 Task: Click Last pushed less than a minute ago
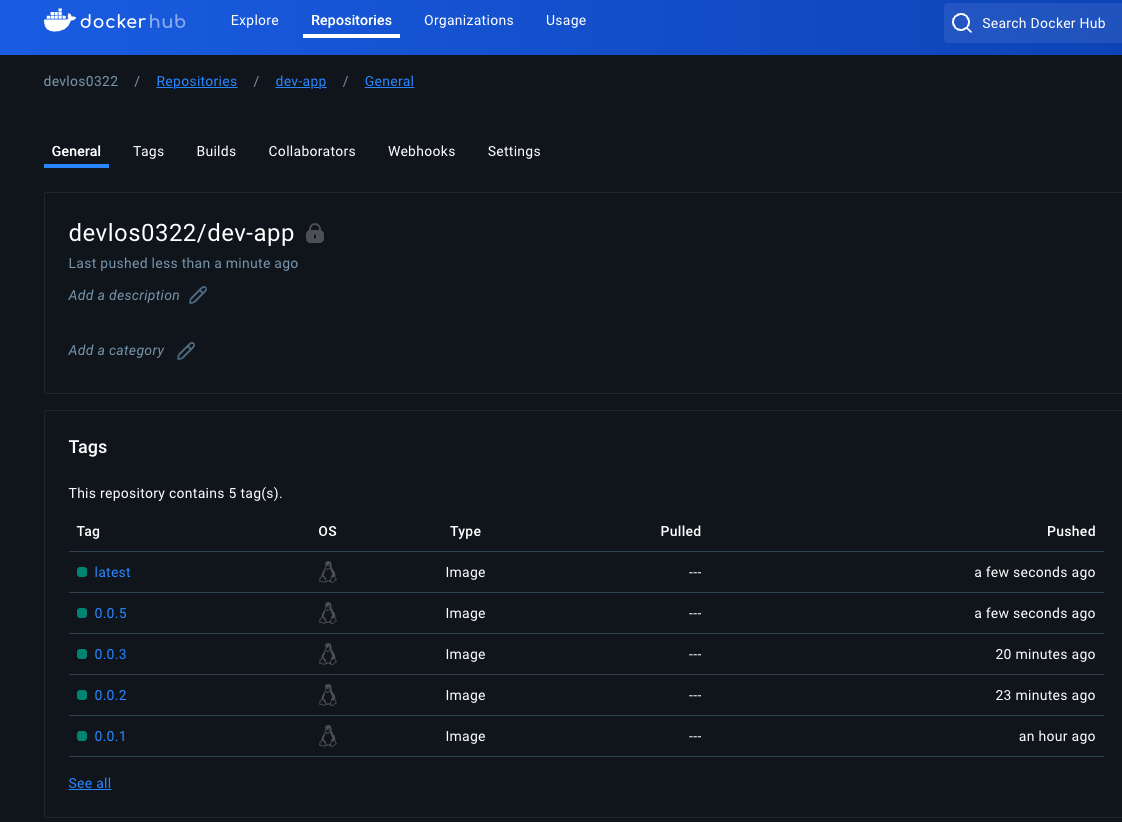[183, 263]
